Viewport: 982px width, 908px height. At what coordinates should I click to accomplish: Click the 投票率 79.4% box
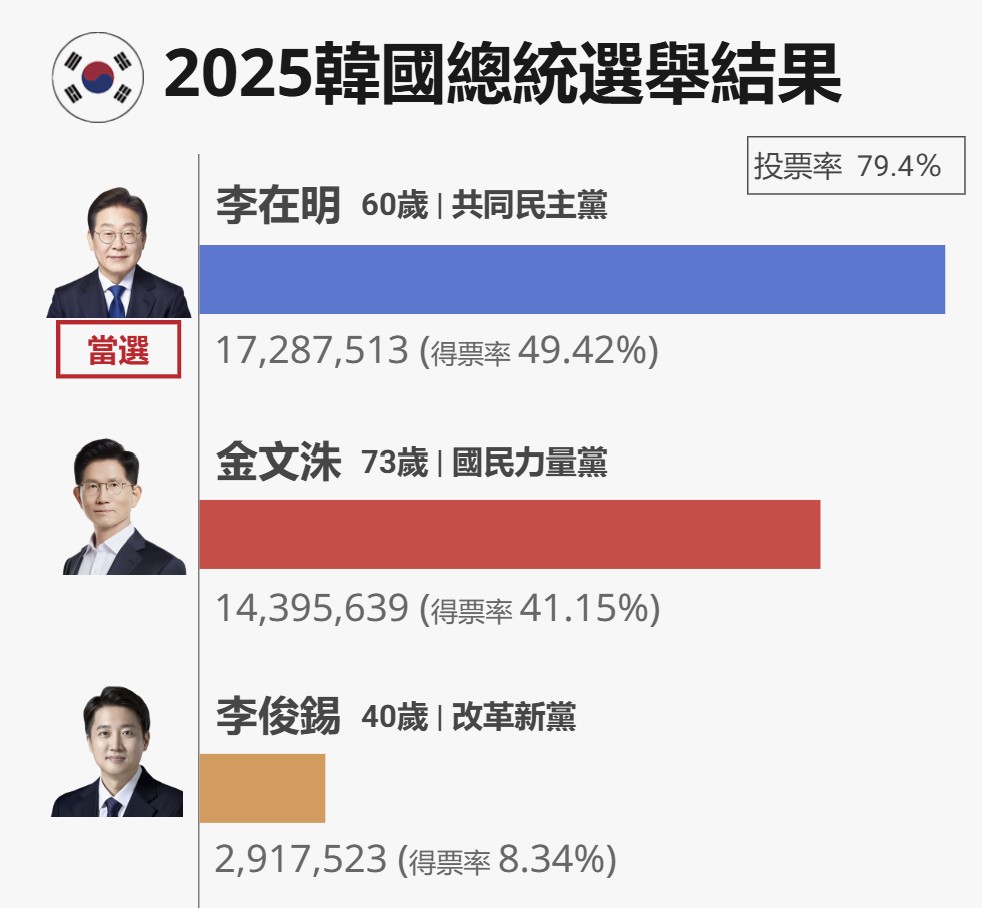[x=855, y=165]
